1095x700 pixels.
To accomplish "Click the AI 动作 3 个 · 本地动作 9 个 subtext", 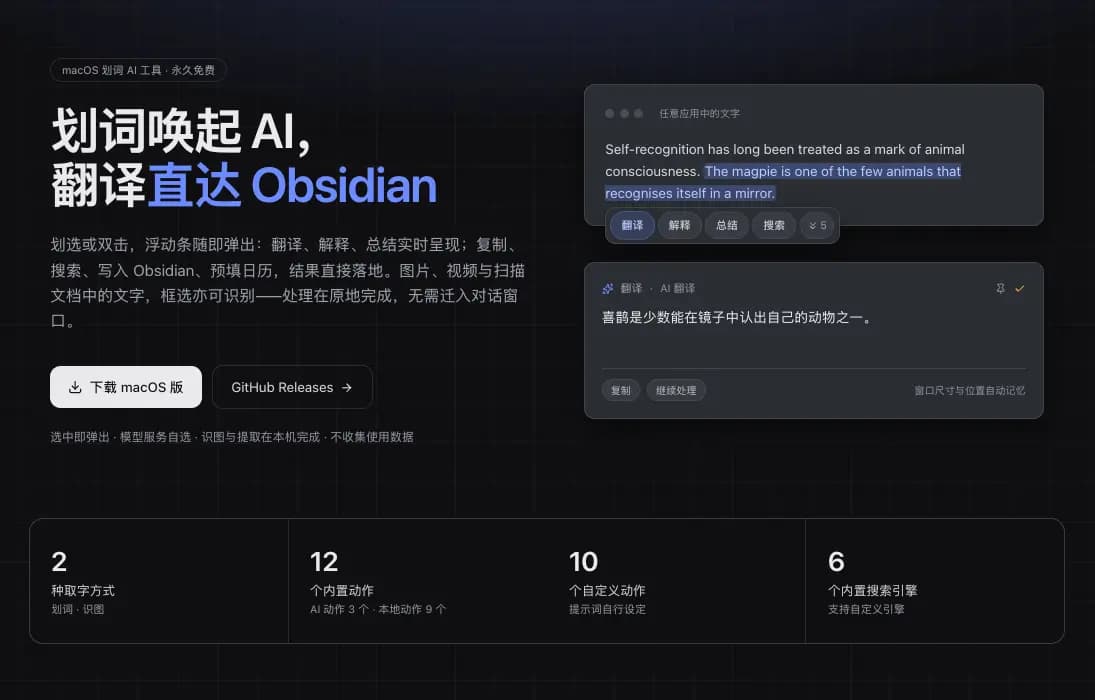I will [x=378, y=609].
